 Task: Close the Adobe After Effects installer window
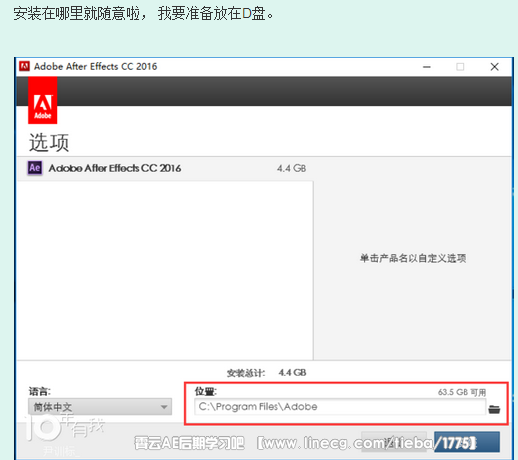[x=494, y=67]
